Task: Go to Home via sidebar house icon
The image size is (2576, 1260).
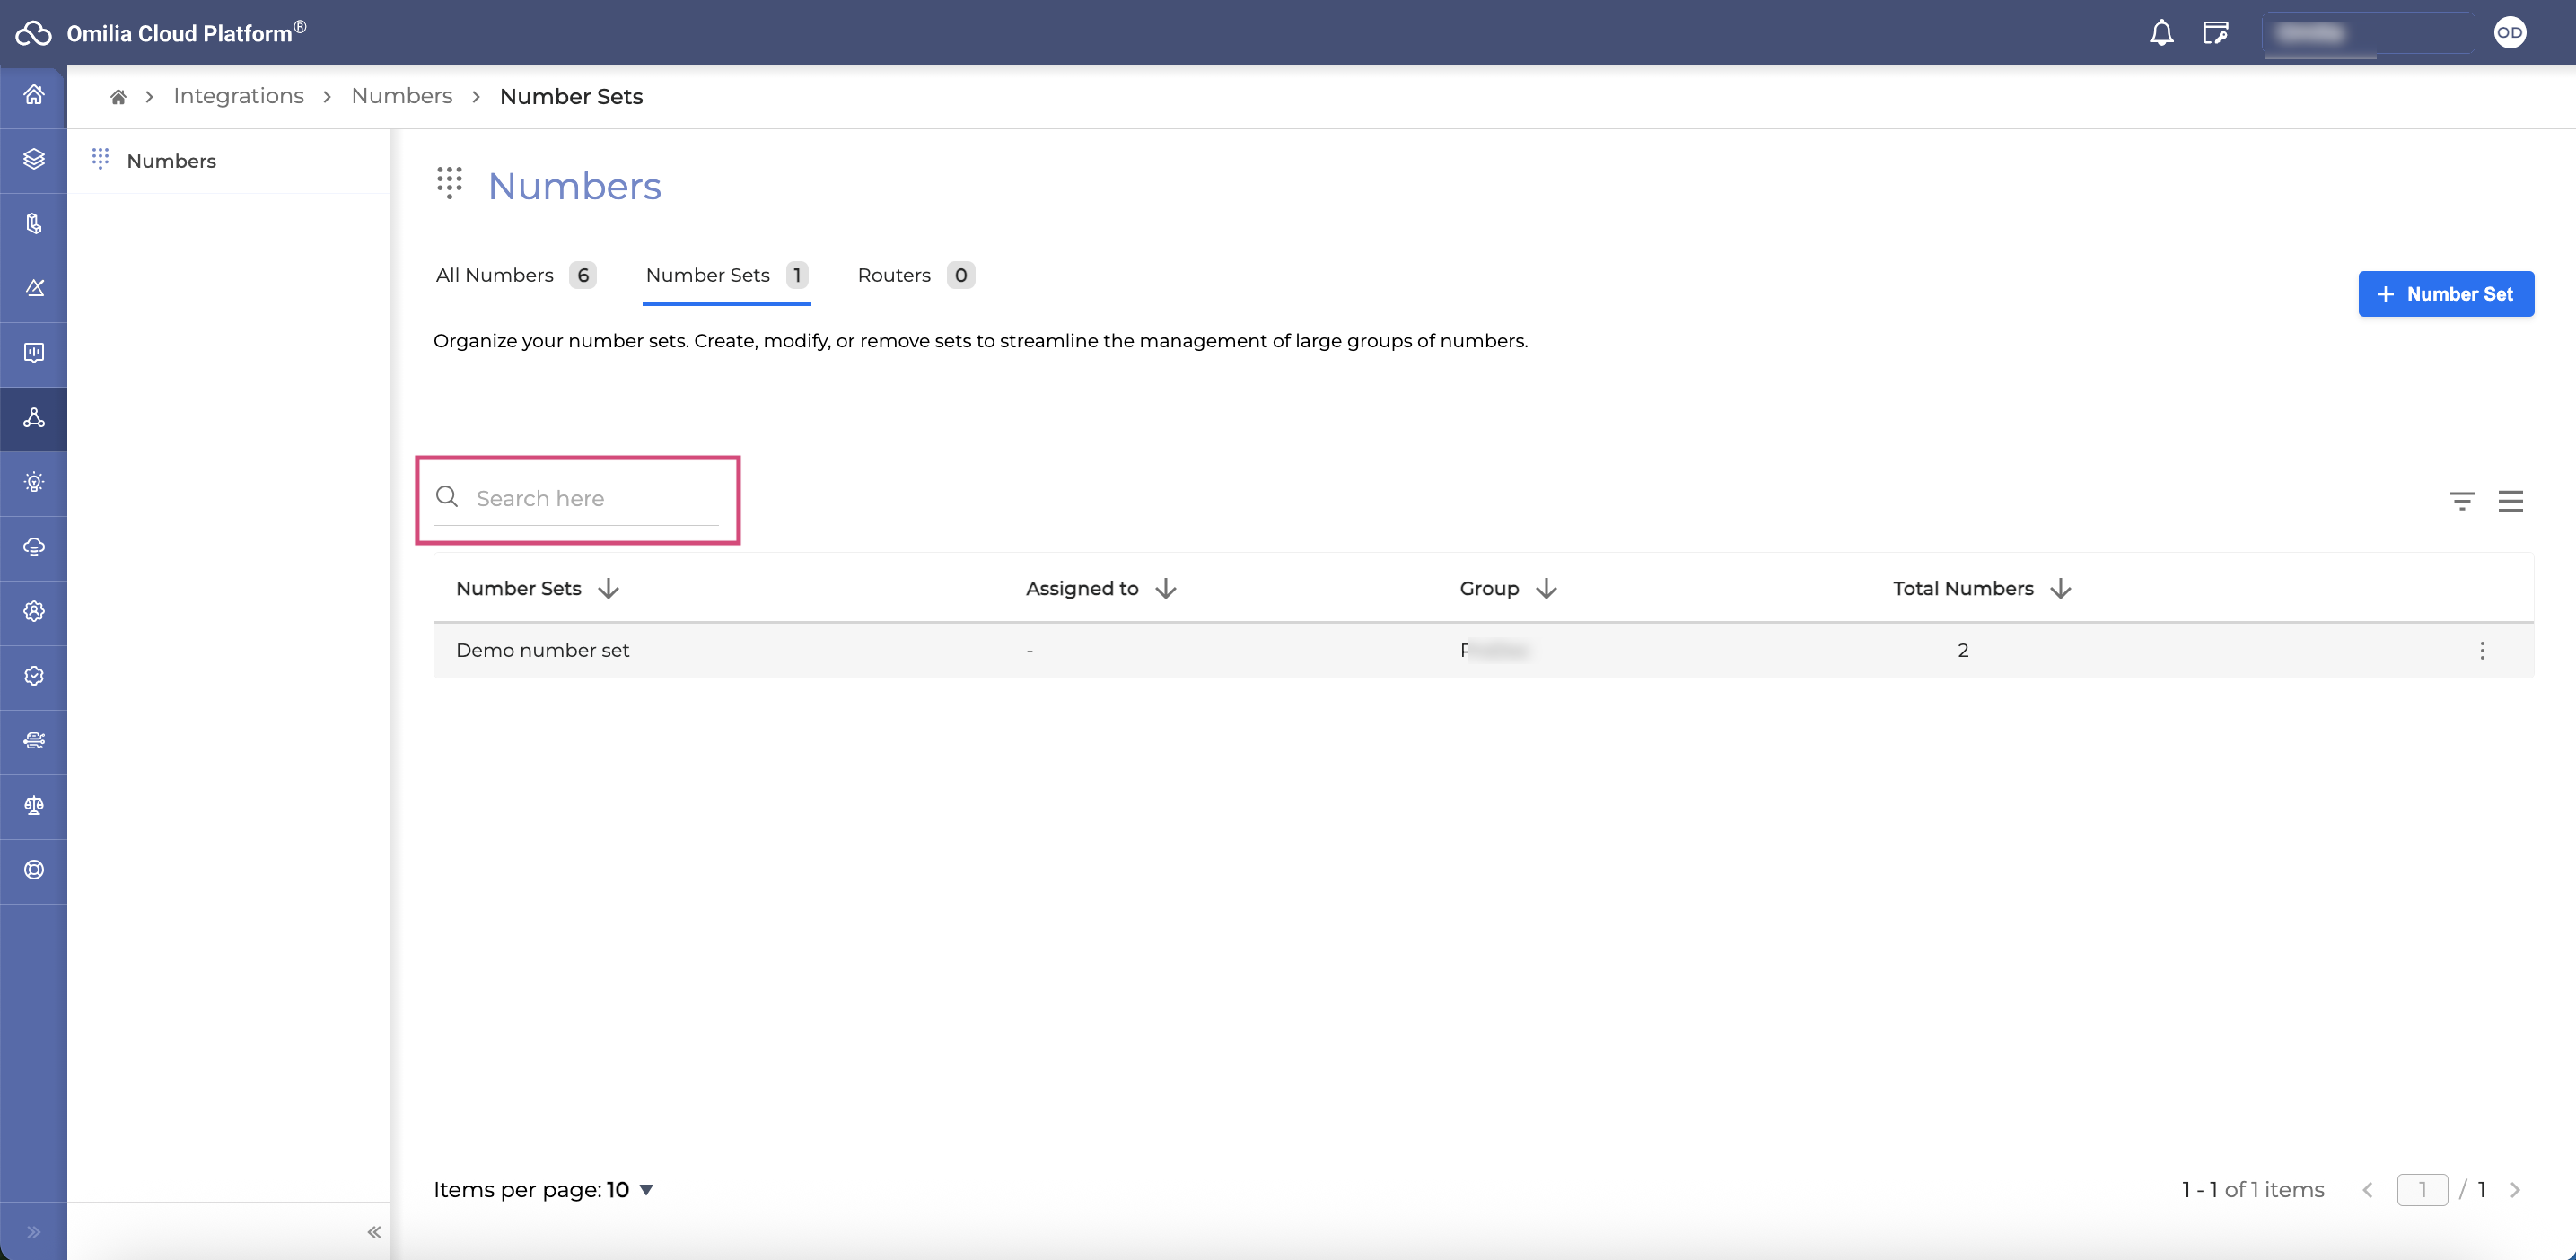Action: [x=34, y=95]
